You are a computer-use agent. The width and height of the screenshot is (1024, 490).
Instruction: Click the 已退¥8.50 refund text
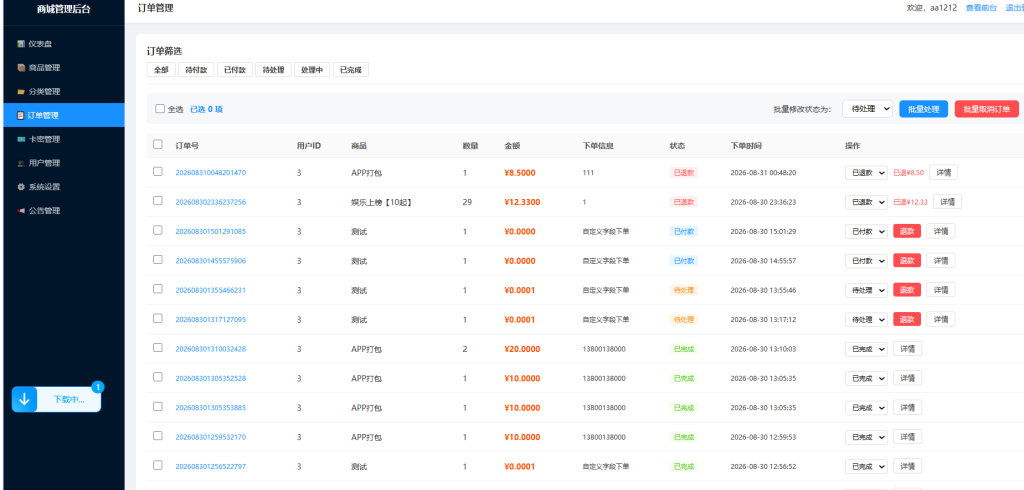click(x=908, y=172)
